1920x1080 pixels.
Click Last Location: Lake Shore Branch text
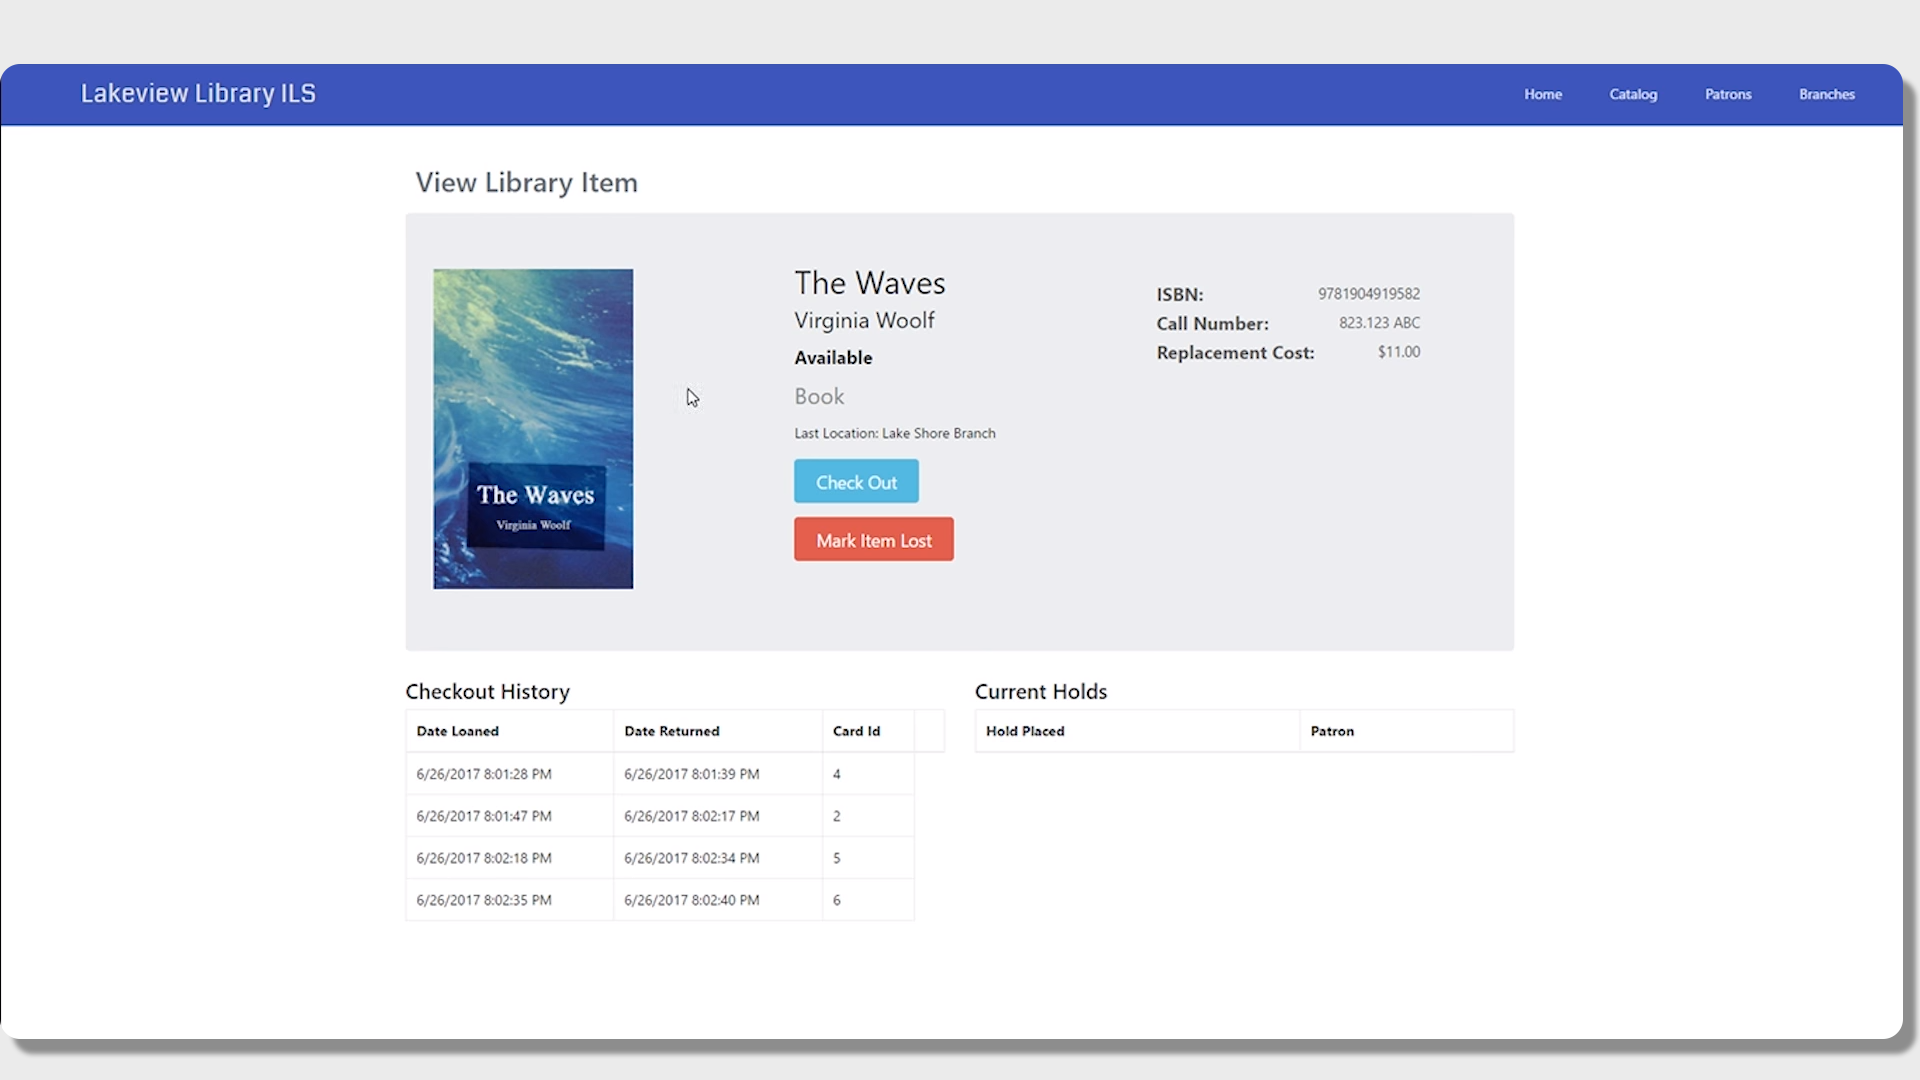pyautogui.click(x=895, y=433)
